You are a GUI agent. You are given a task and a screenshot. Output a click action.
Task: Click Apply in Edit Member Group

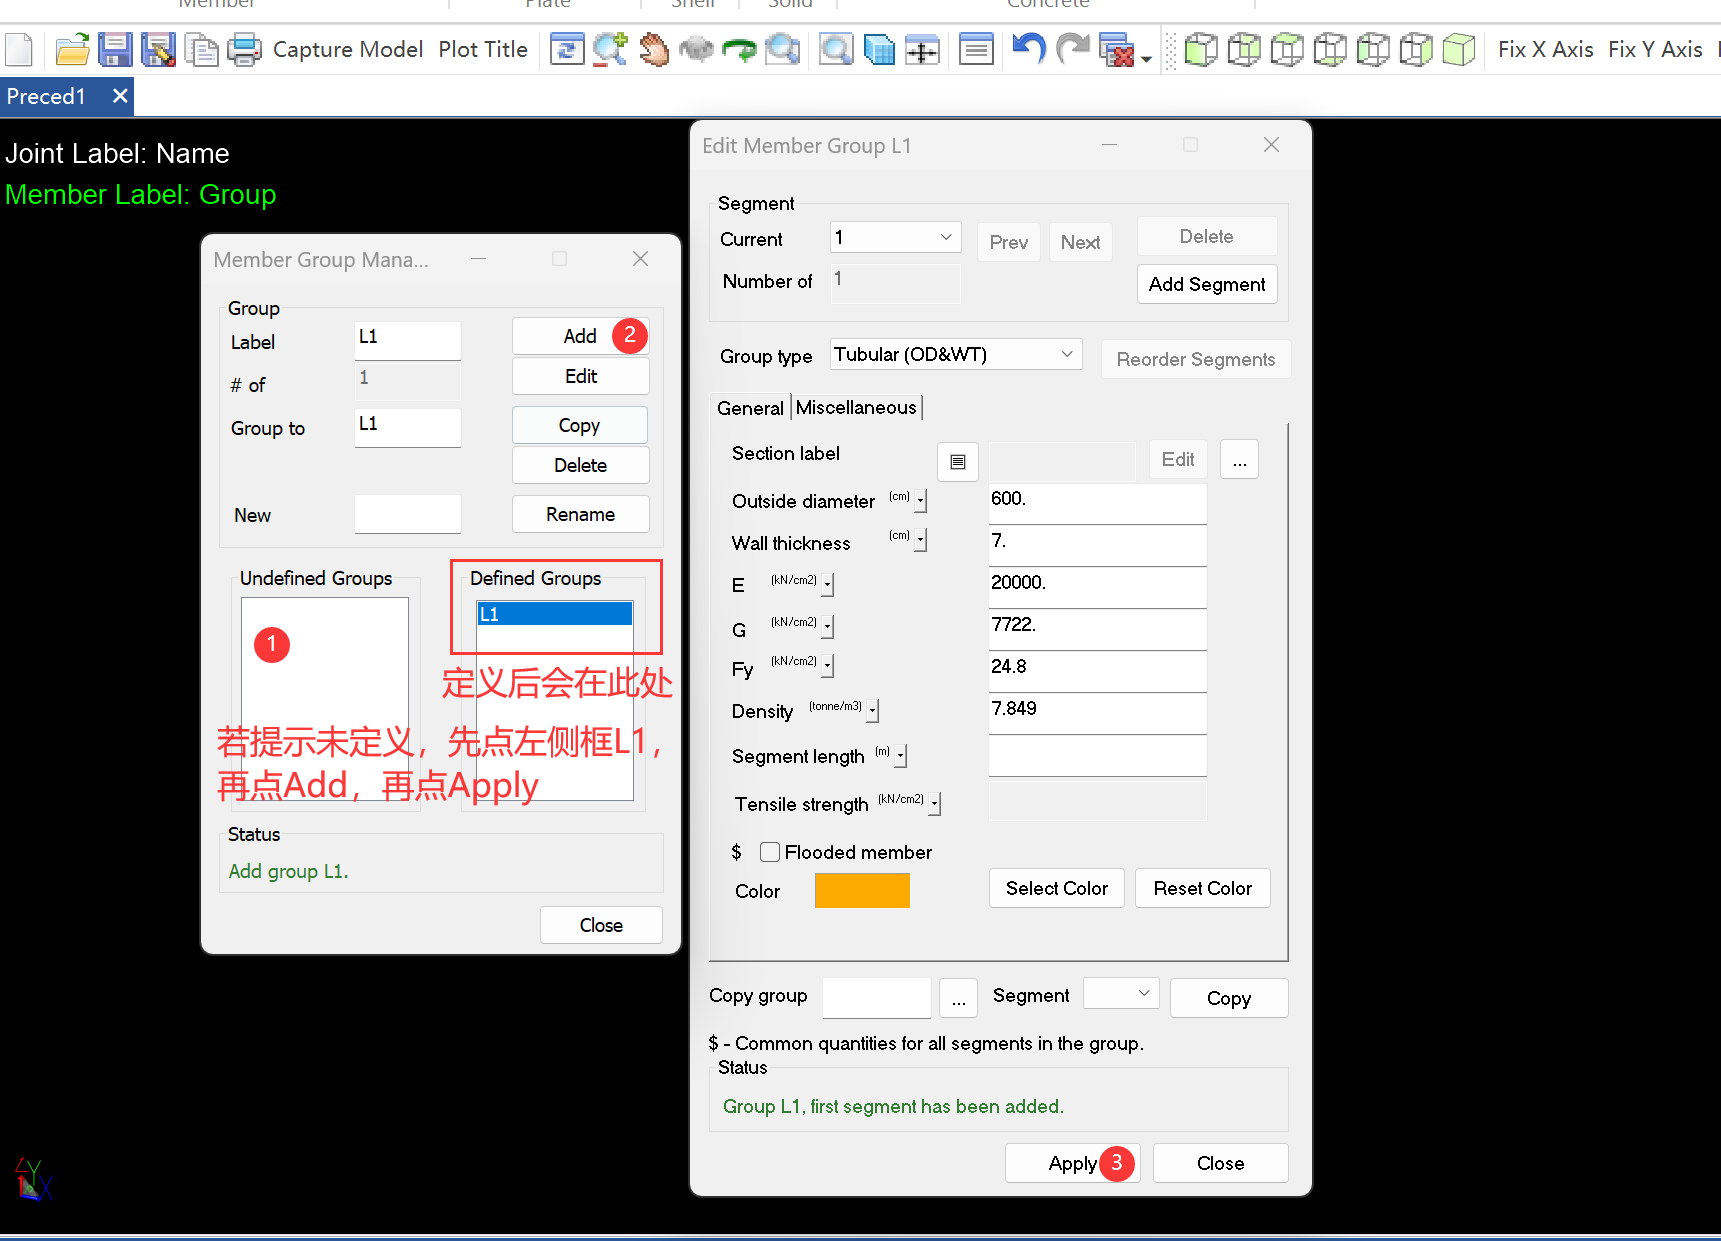1072,1163
